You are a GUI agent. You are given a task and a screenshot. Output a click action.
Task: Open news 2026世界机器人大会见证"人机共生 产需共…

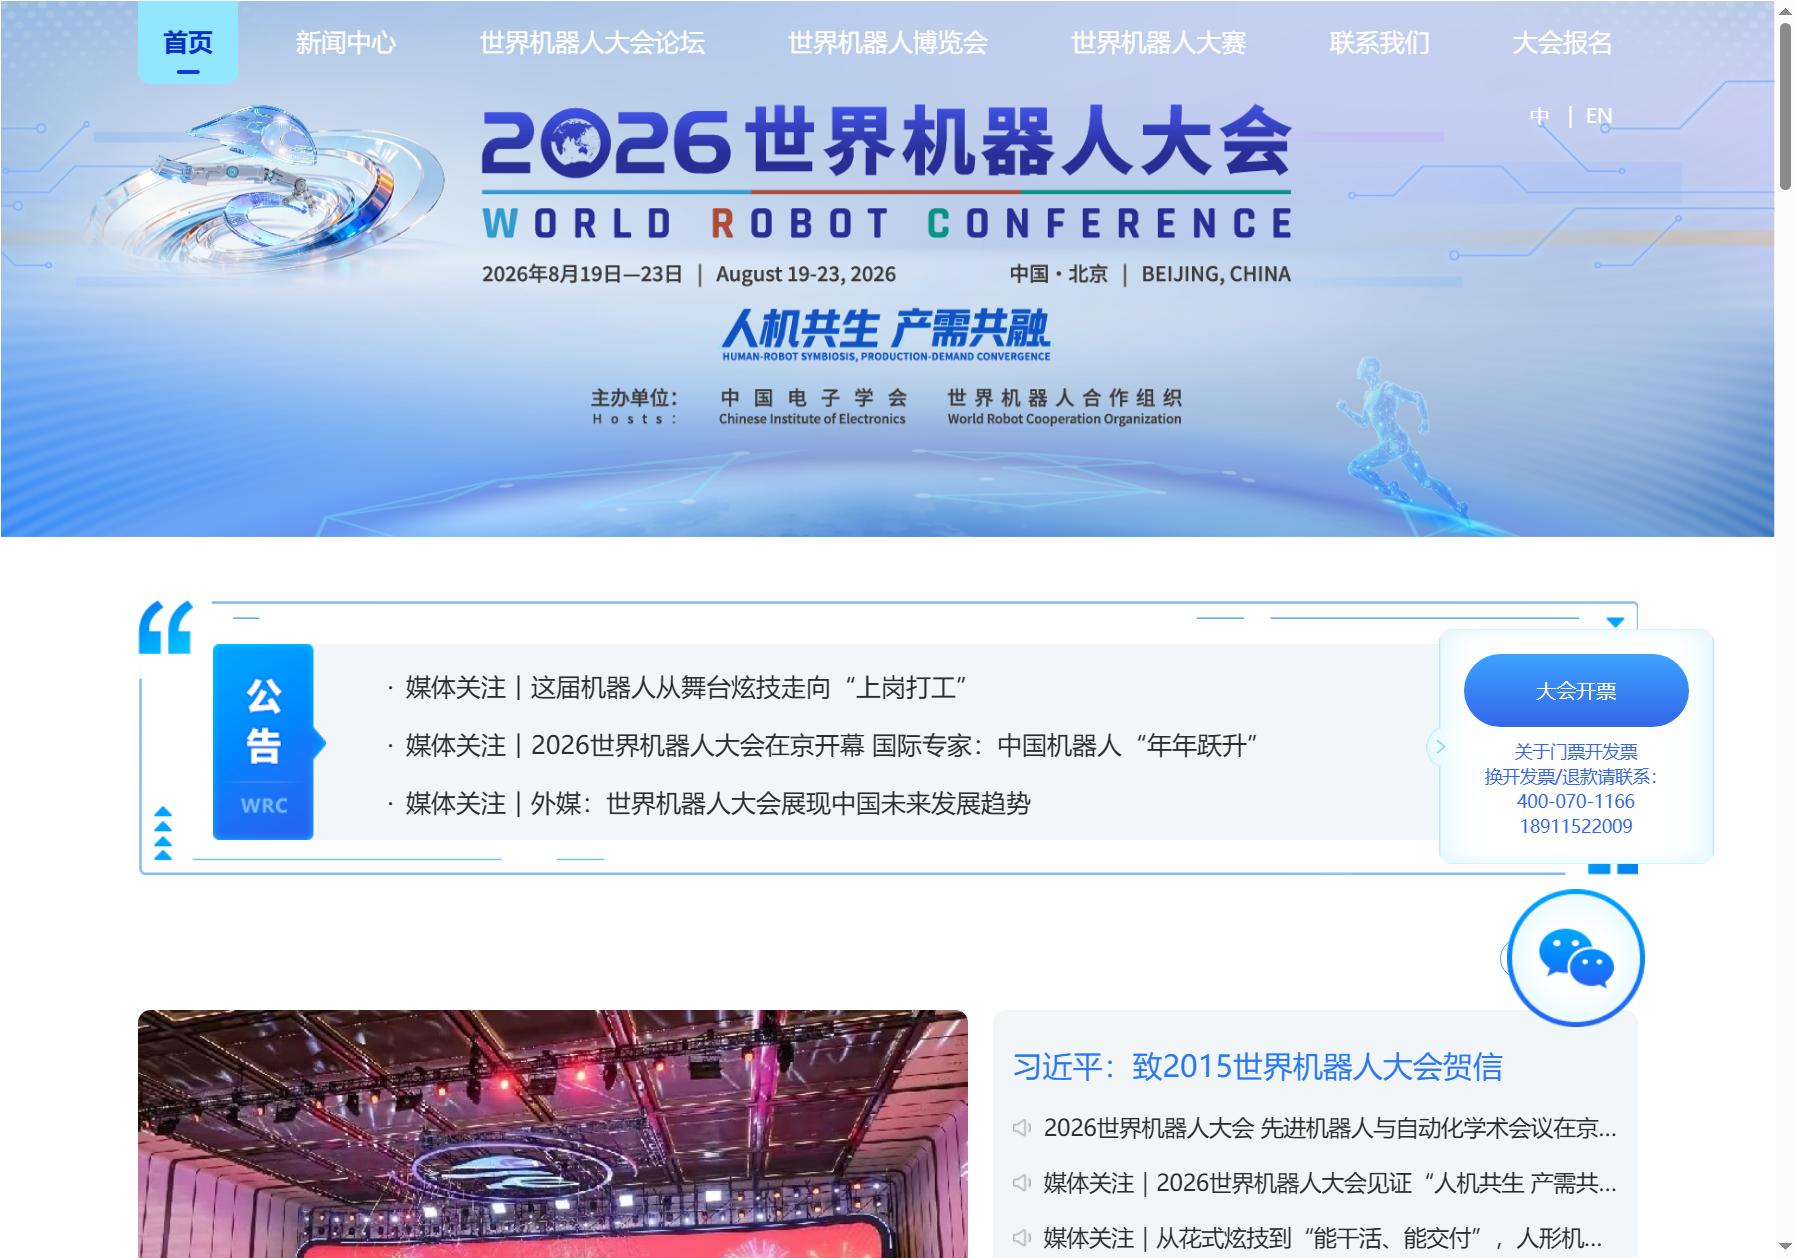point(1330,1183)
